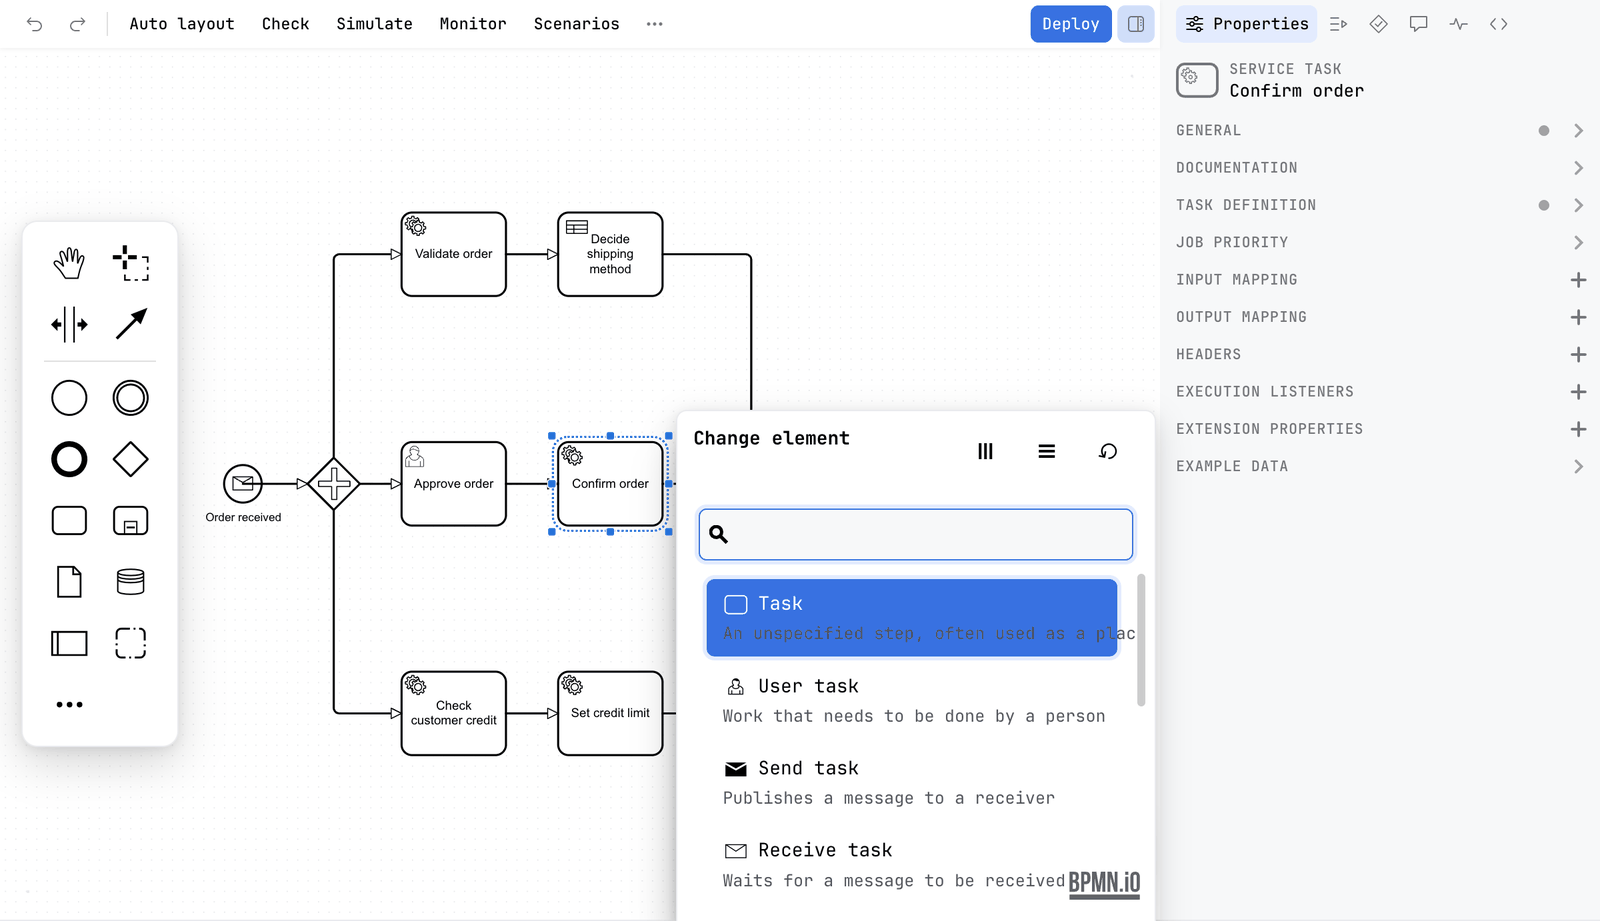Create a Pool/Participant from palette
1600x921 pixels.
[69, 643]
